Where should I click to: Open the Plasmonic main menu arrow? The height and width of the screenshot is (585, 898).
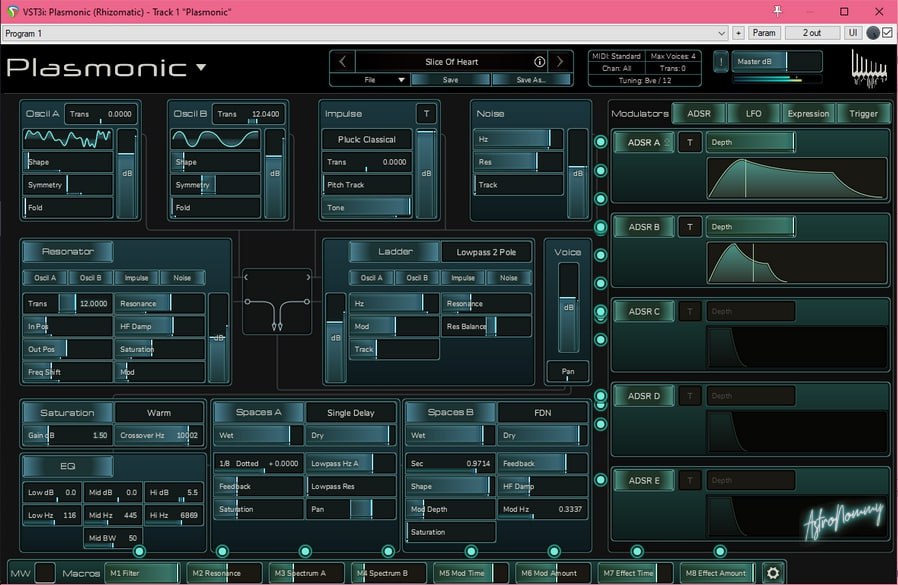(x=201, y=67)
